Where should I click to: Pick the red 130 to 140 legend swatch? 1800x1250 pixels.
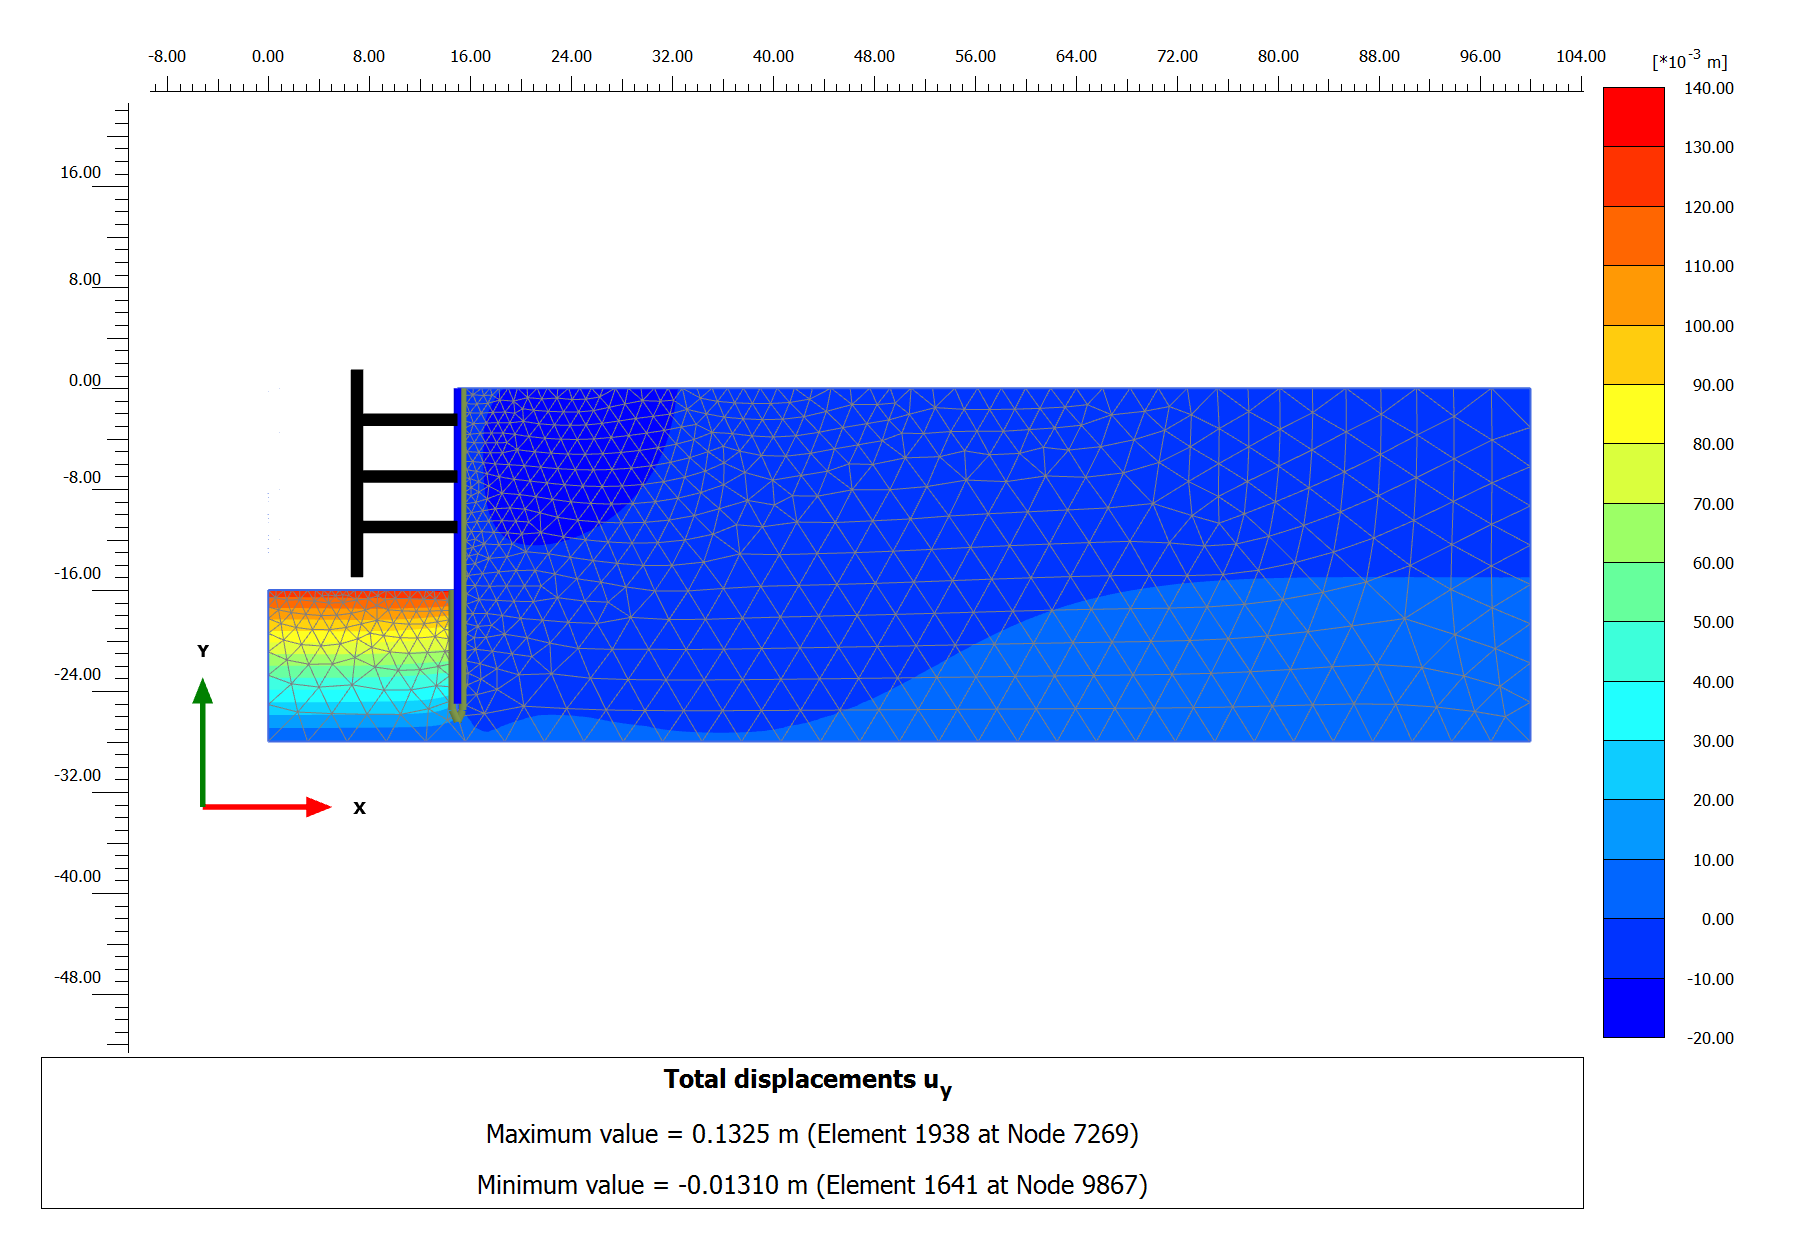tap(1633, 117)
